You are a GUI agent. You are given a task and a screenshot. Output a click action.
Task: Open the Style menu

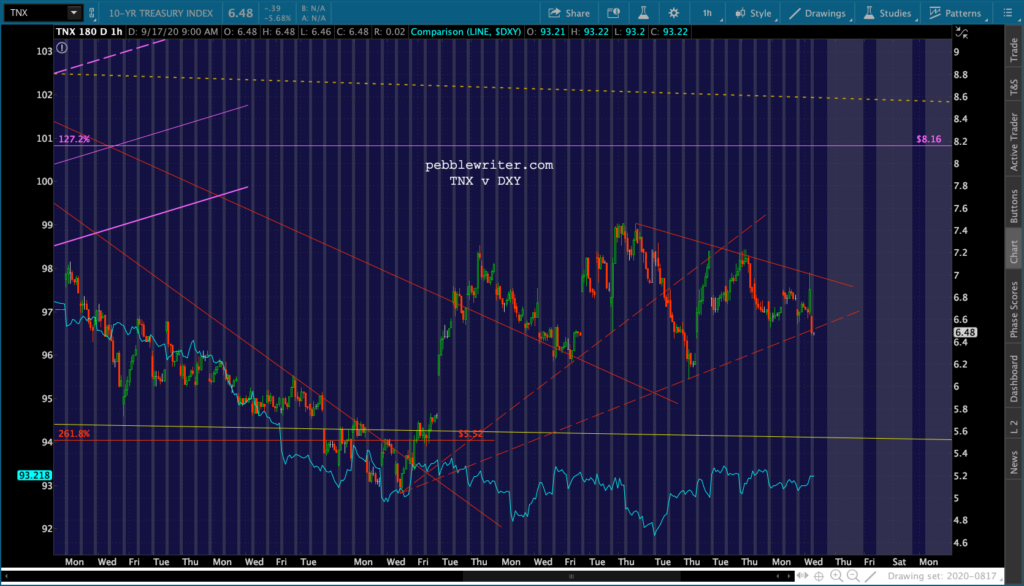pyautogui.click(x=754, y=13)
